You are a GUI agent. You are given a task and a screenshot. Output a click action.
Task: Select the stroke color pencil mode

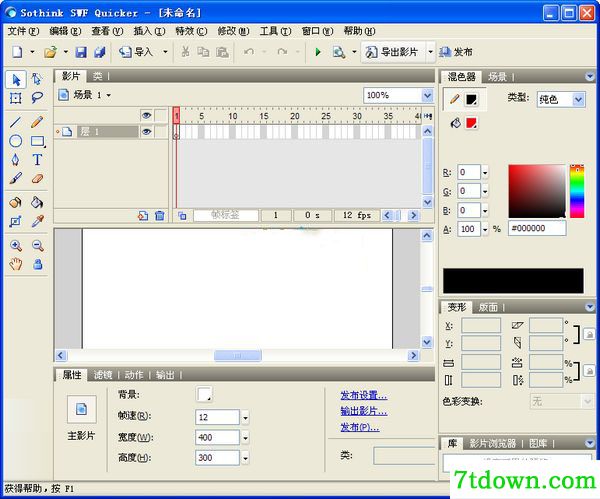[454, 99]
